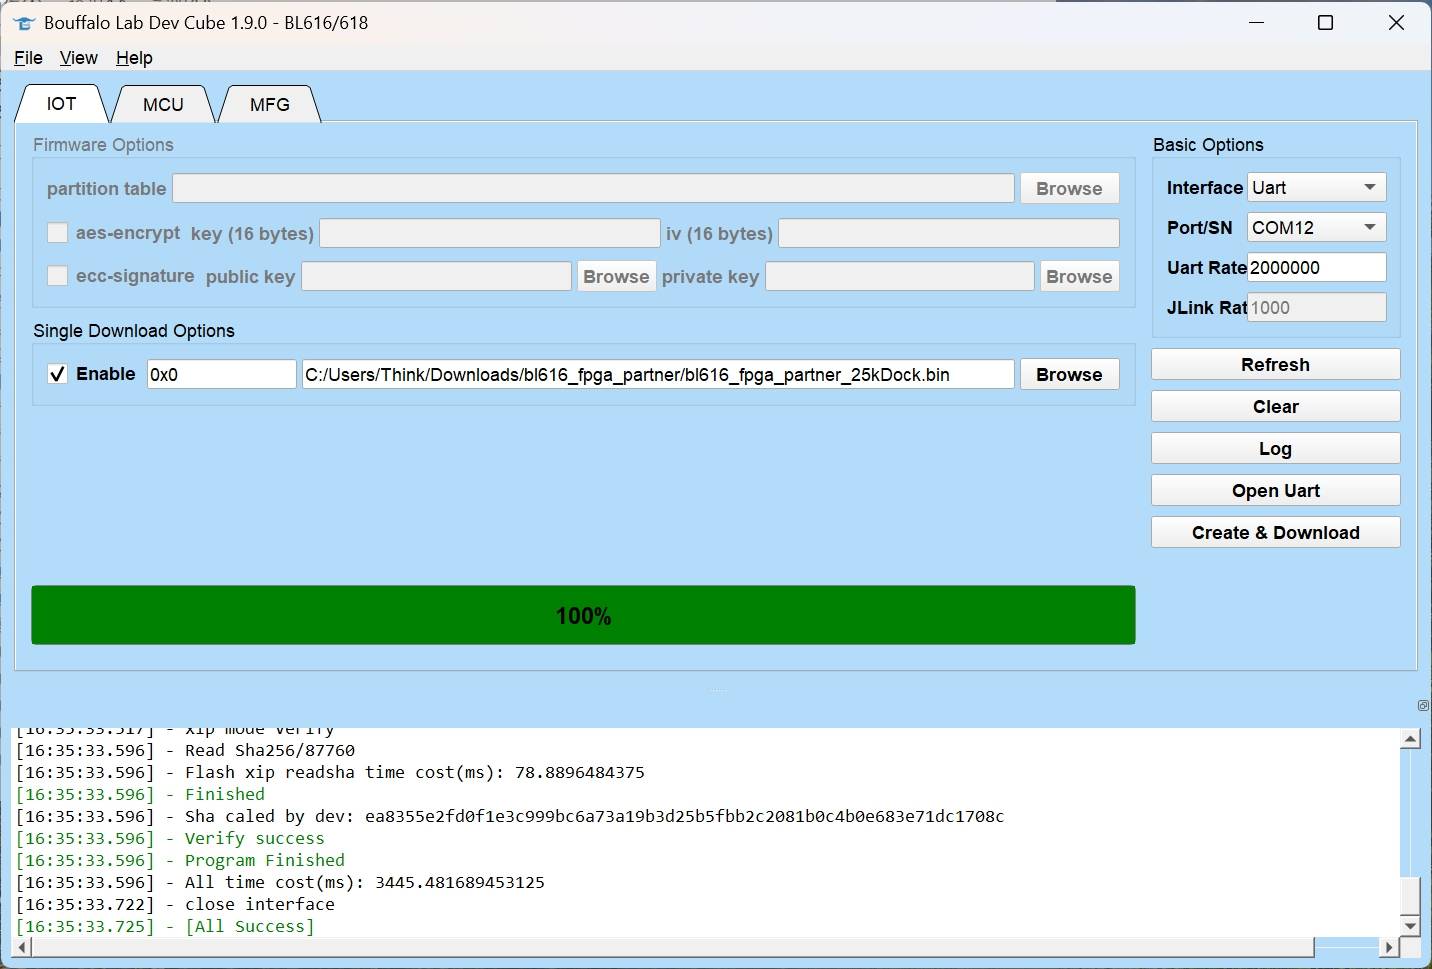Click the JLink Rate field showing 1000
1432x969 pixels.
(x=1316, y=307)
